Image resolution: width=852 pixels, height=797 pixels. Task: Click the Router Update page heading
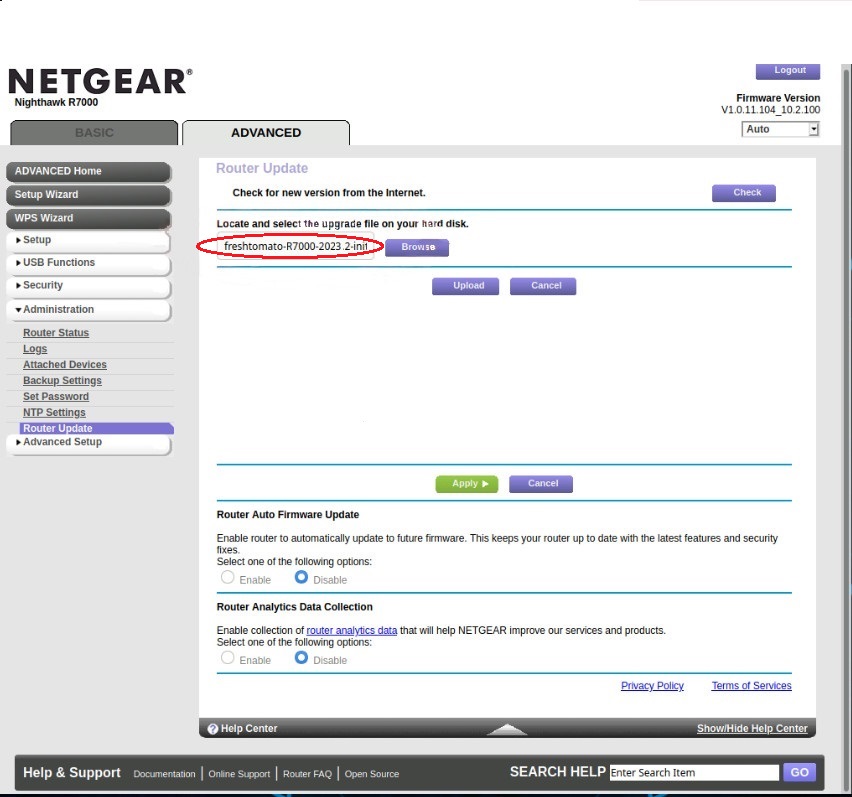[262, 168]
